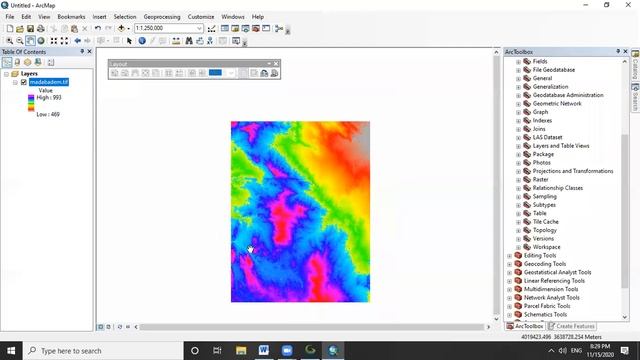Select Layers and Table Views toolset

click(561, 146)
